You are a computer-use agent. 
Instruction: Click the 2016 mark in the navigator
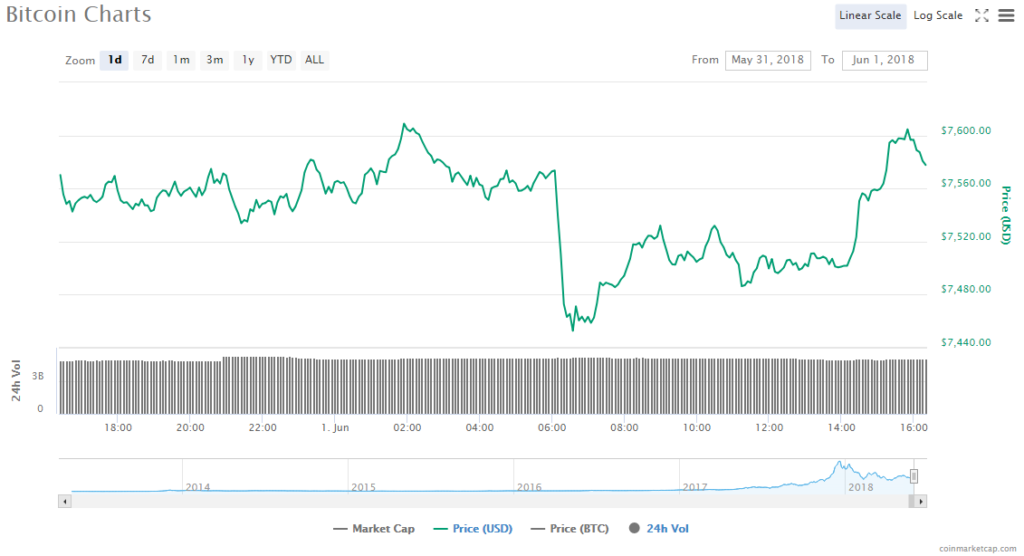(x=529, y=487)
